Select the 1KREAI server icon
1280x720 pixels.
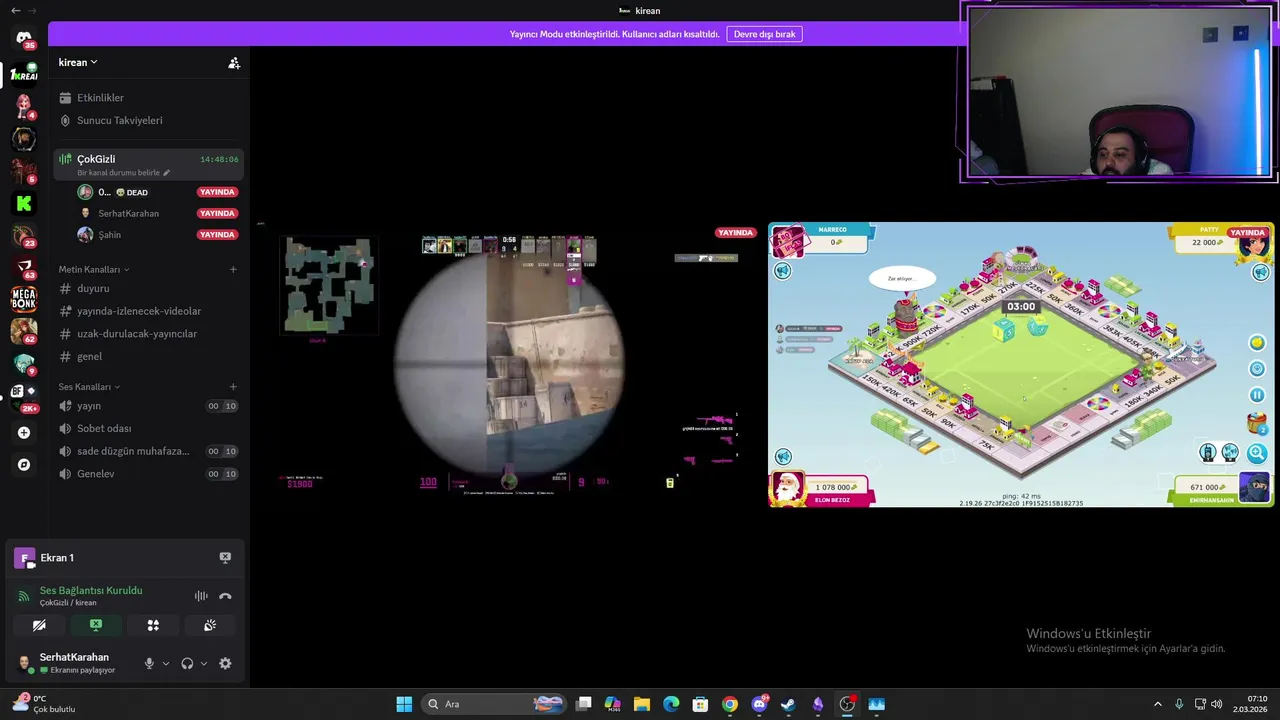(24, 74)
